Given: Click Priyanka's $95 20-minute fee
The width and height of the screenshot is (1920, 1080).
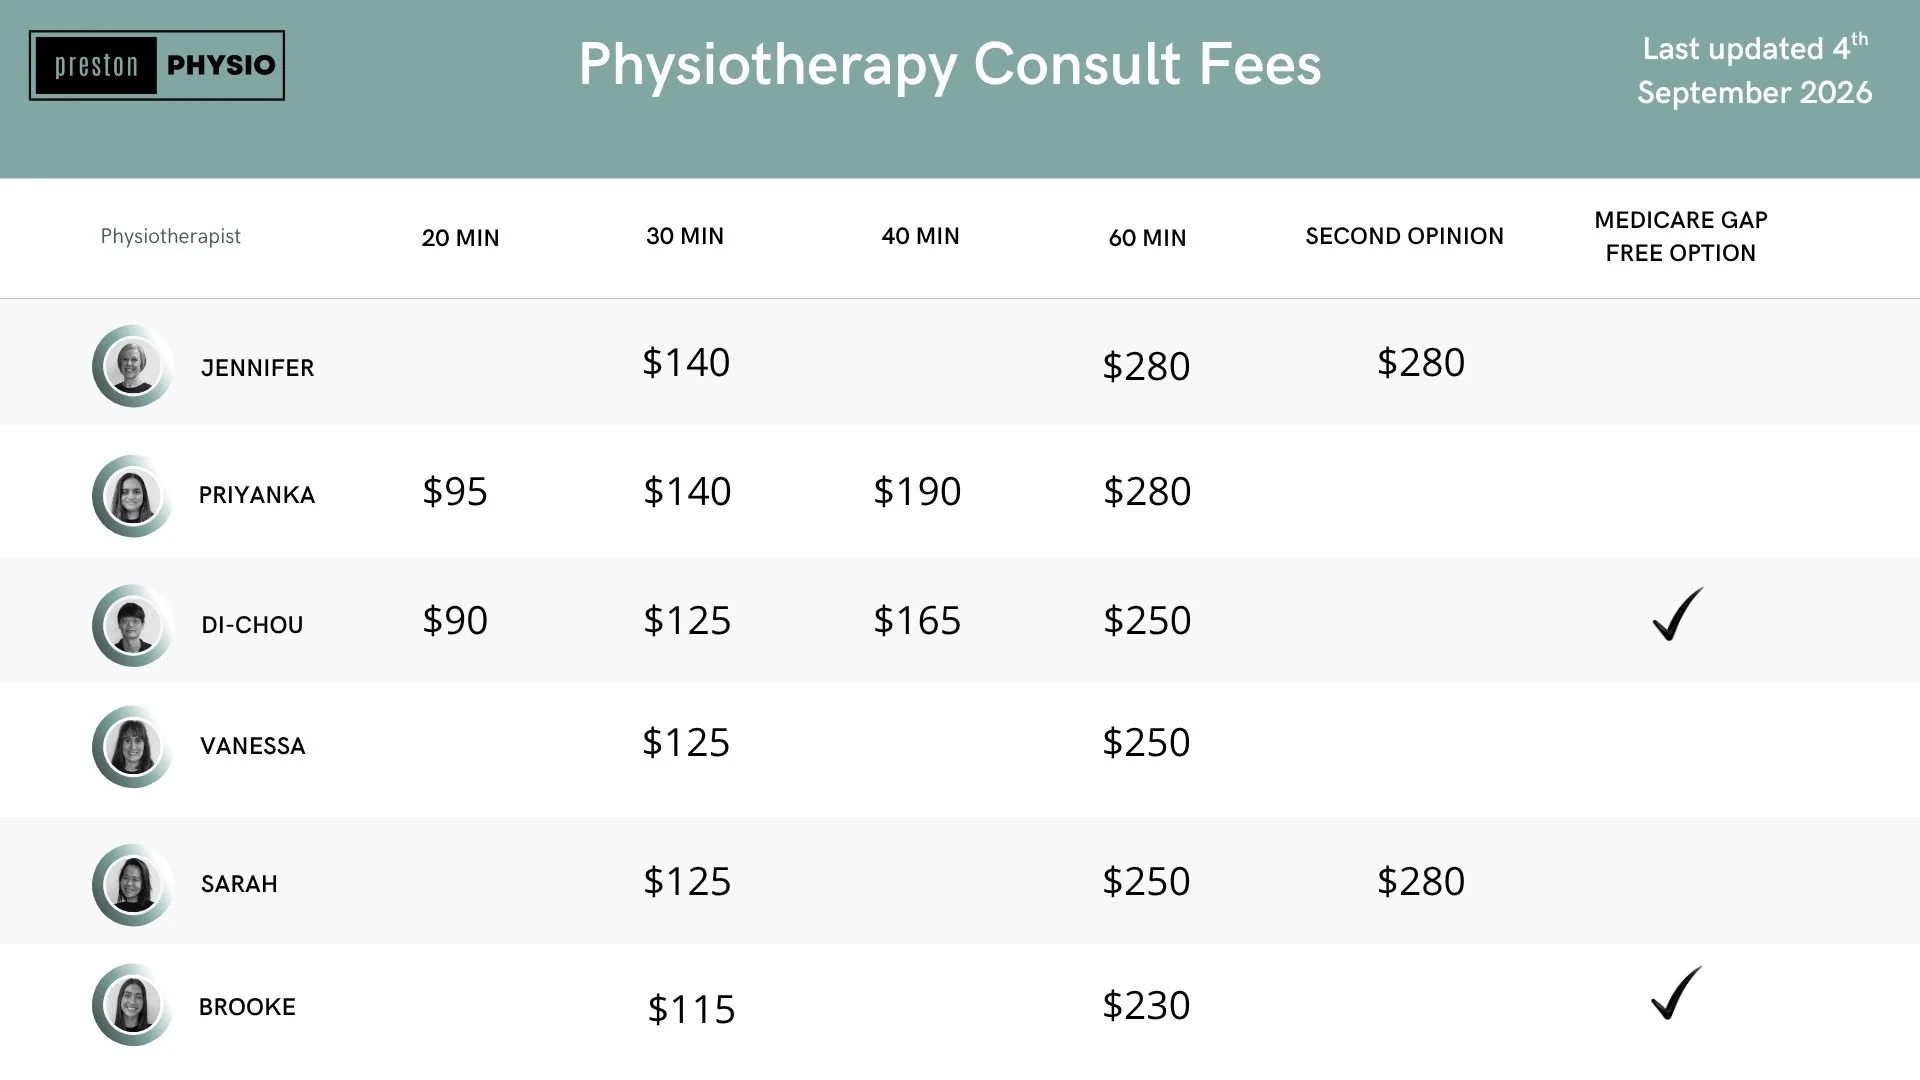Looking at the screenshot, I should pos(455,491).
